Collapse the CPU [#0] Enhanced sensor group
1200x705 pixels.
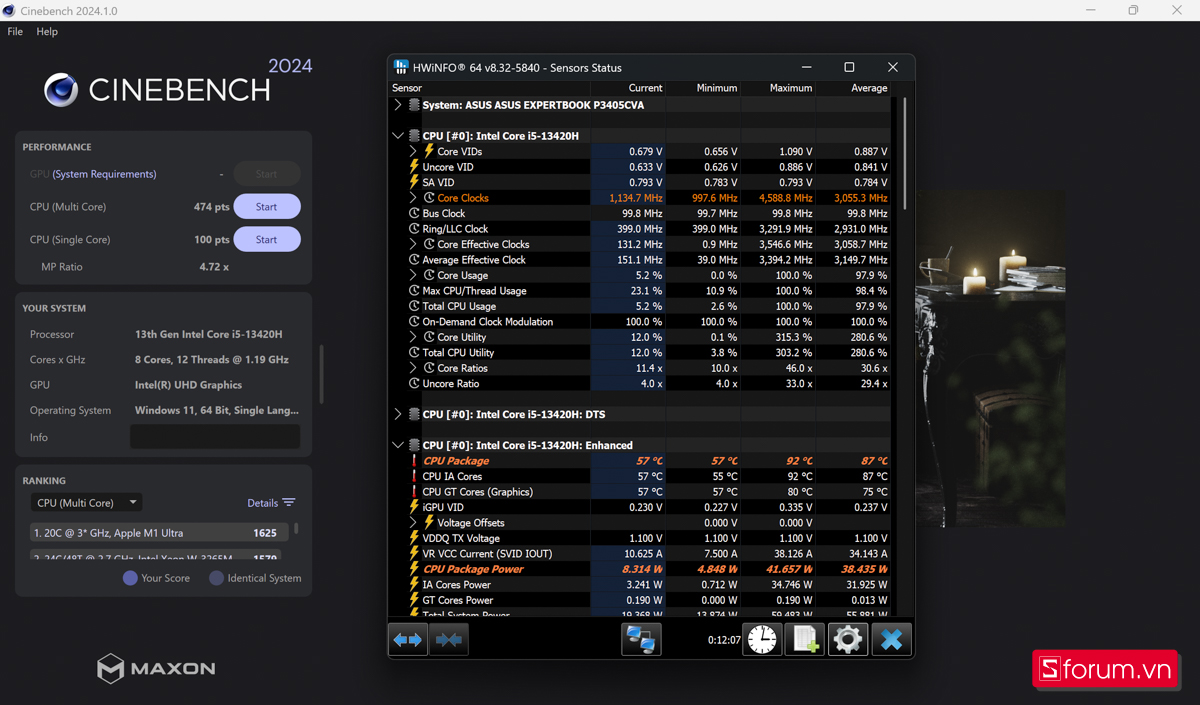(x=397, y=444)
